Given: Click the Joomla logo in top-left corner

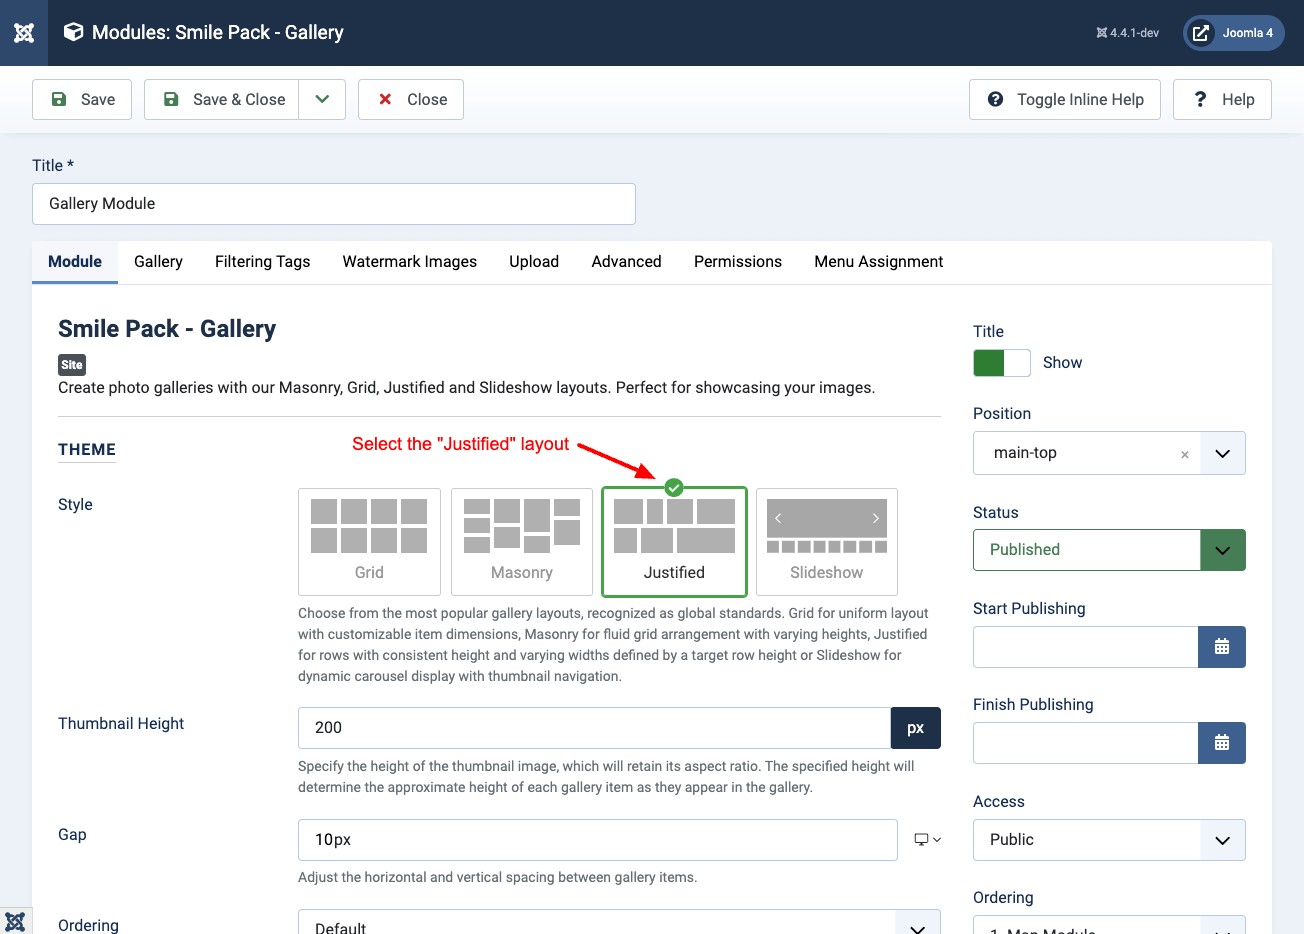Looking at the screenshot, I should pyautogui.click(x=24, y=33).
